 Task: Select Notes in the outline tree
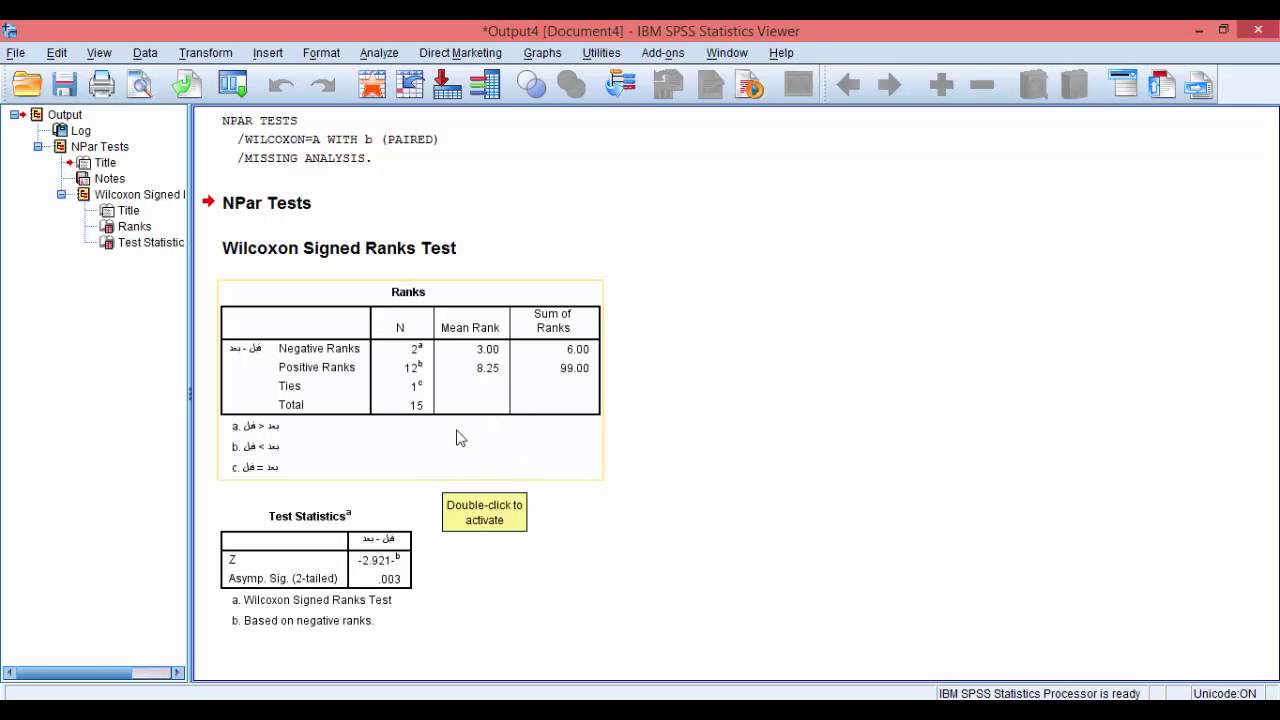(x=110, y=179)
